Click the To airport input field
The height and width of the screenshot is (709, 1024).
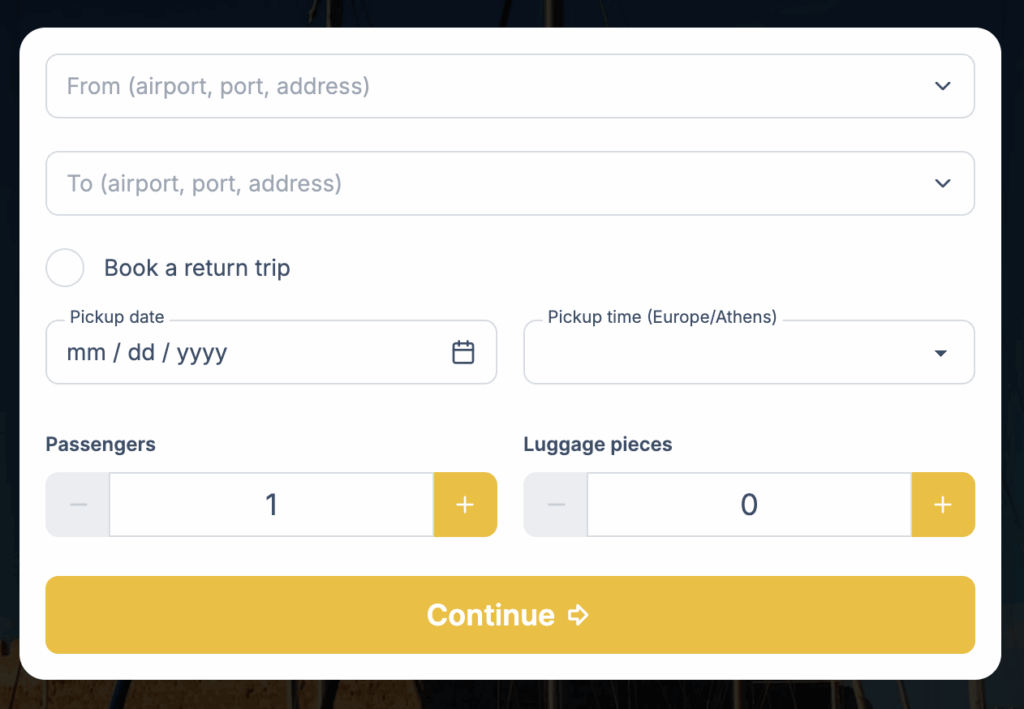tap(400, 183)
